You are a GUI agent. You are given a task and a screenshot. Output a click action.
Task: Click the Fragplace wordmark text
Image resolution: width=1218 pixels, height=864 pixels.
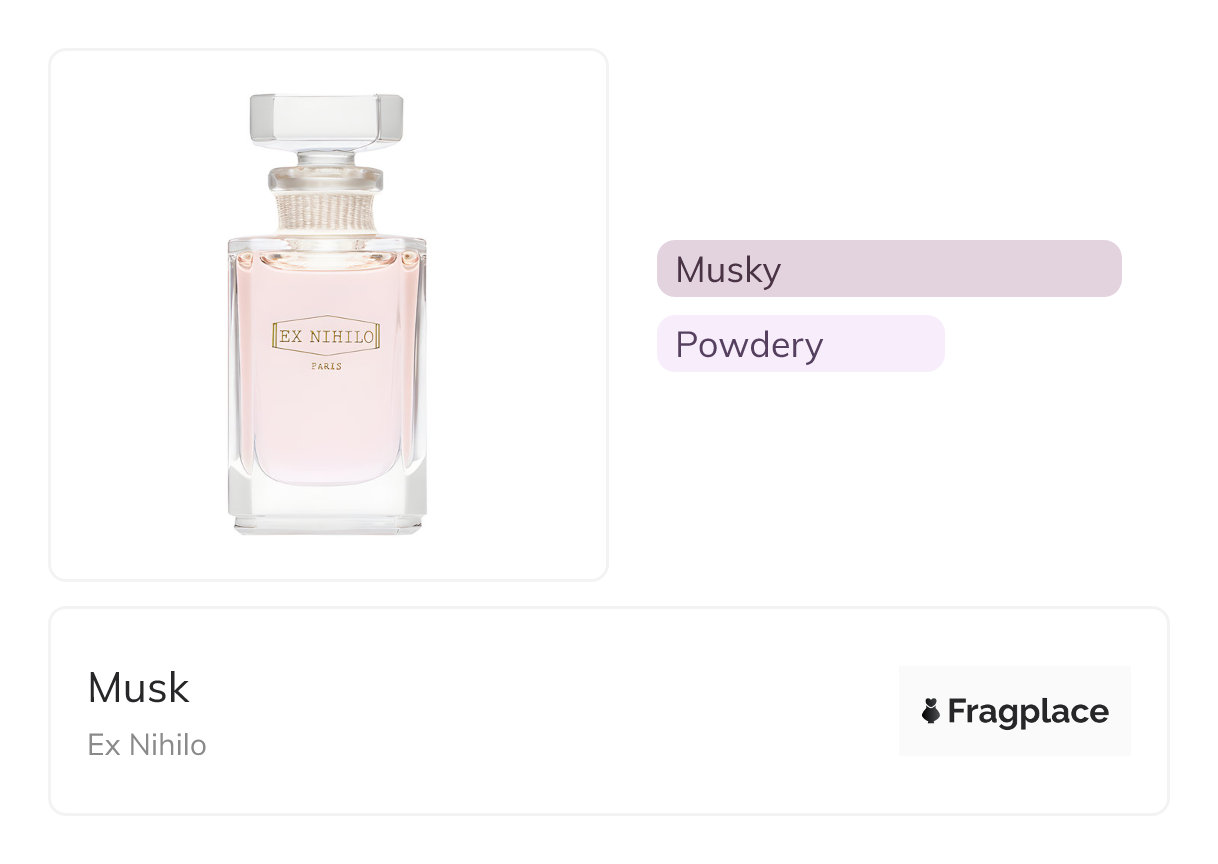point(1028,711)
